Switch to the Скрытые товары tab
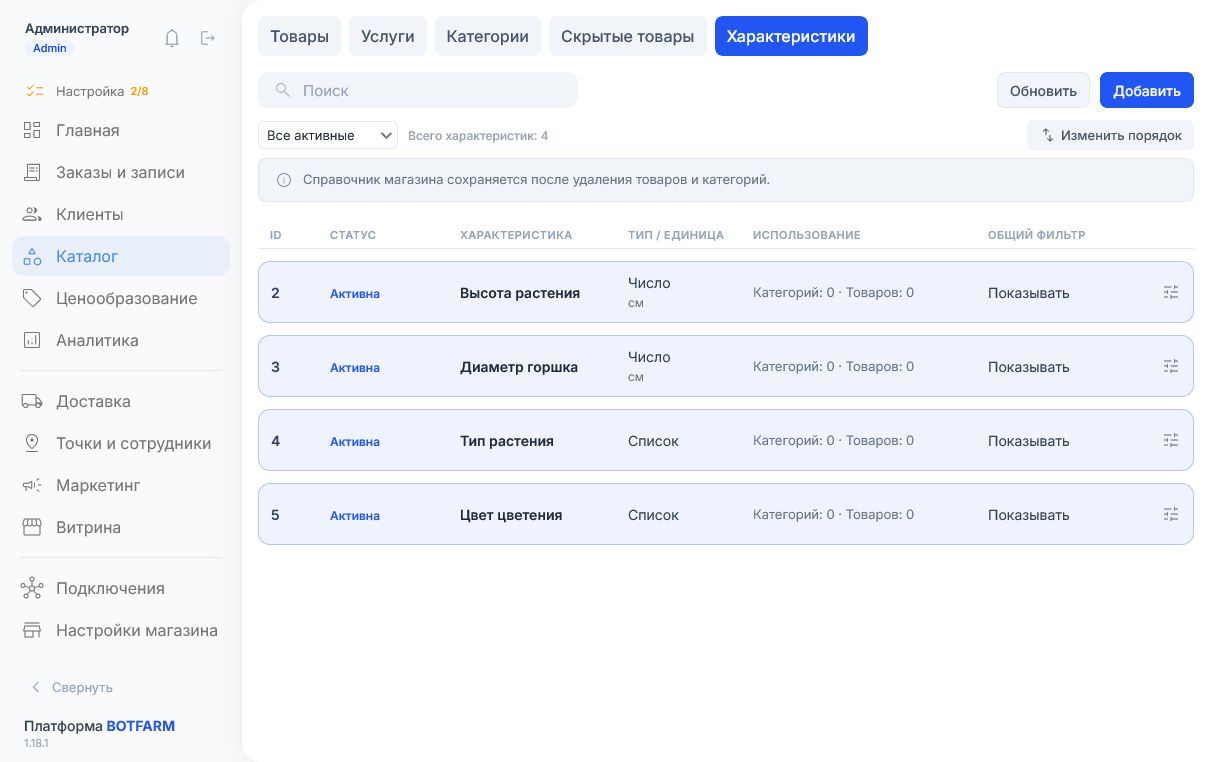This screenshot has width=1210, height=762. pos(628,36)
